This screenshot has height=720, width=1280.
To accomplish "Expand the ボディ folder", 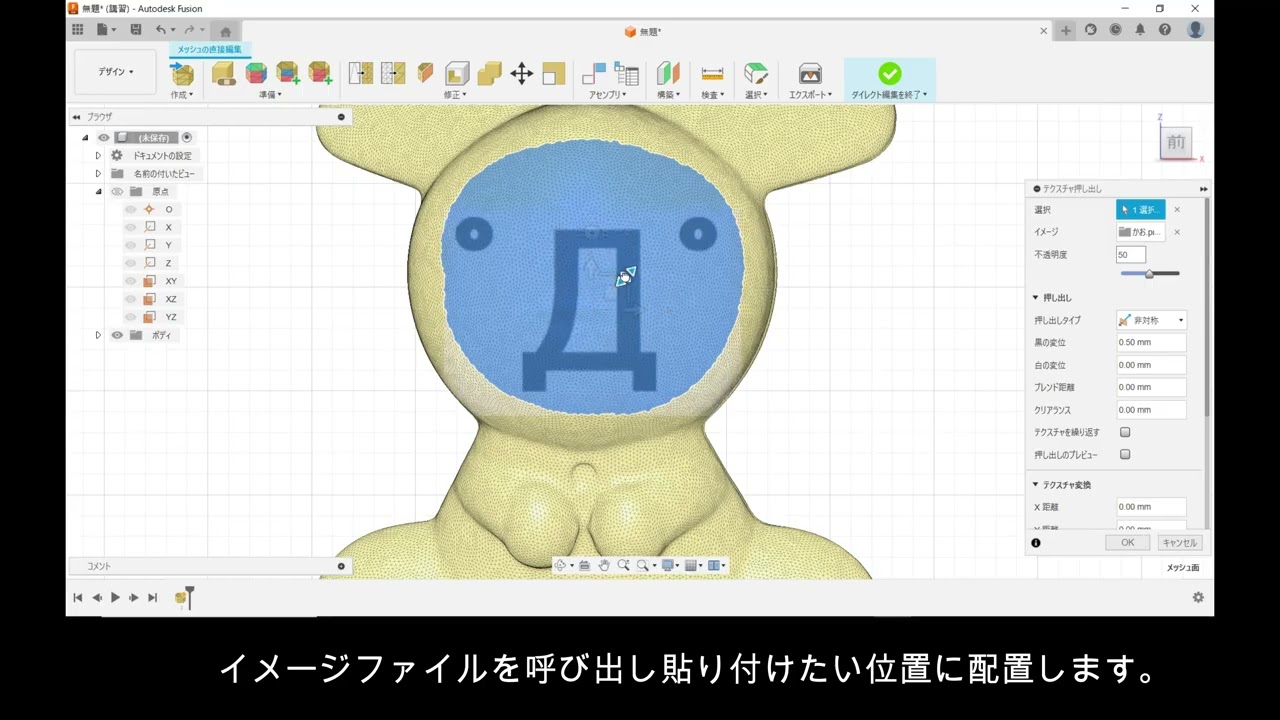I will tap(98, 335).
